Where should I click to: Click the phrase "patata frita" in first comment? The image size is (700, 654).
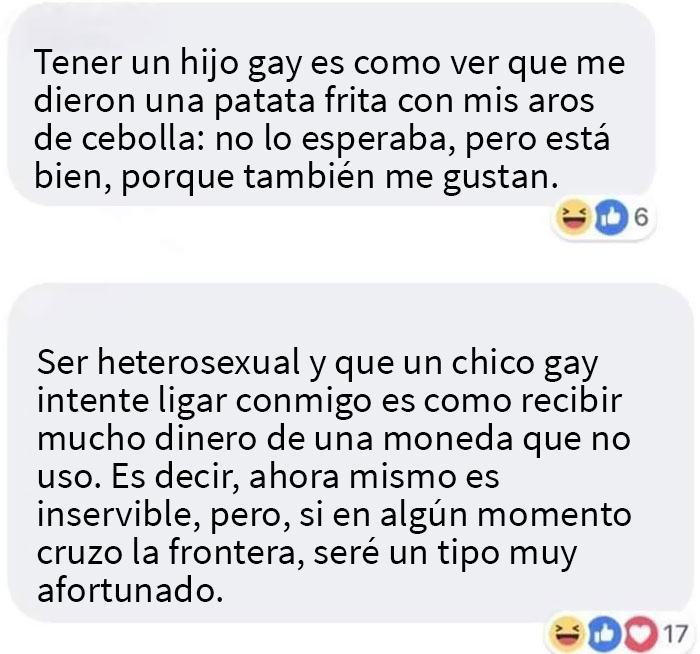pyautogui.click(x=300, y=100)
